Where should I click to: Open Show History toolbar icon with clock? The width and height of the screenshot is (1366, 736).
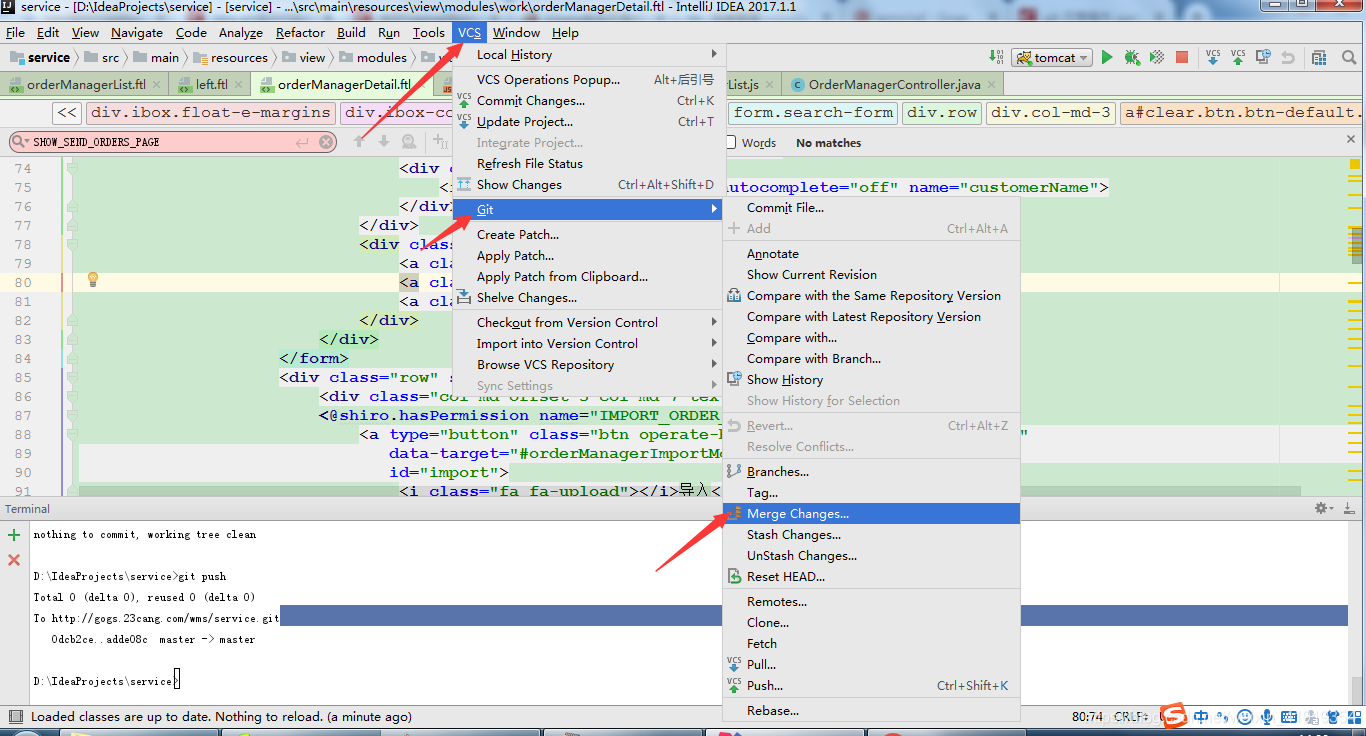[1264, 58]
